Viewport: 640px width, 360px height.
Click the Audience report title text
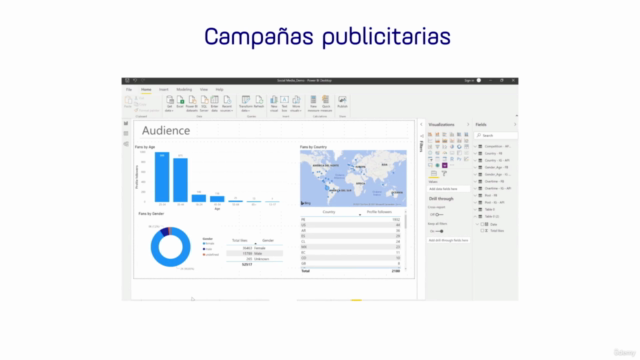click(166, 130)
